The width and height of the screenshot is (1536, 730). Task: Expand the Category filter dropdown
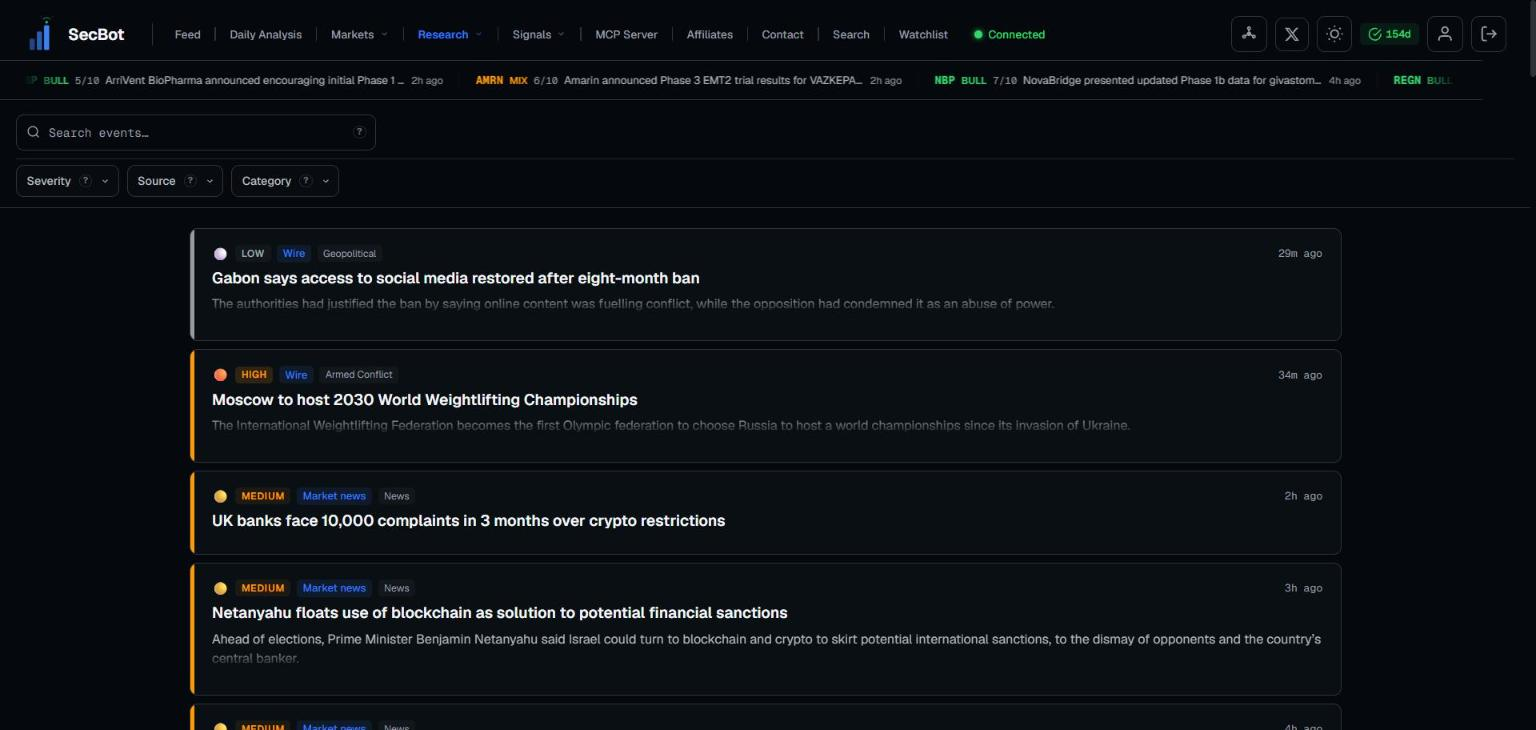coord(285,181)
